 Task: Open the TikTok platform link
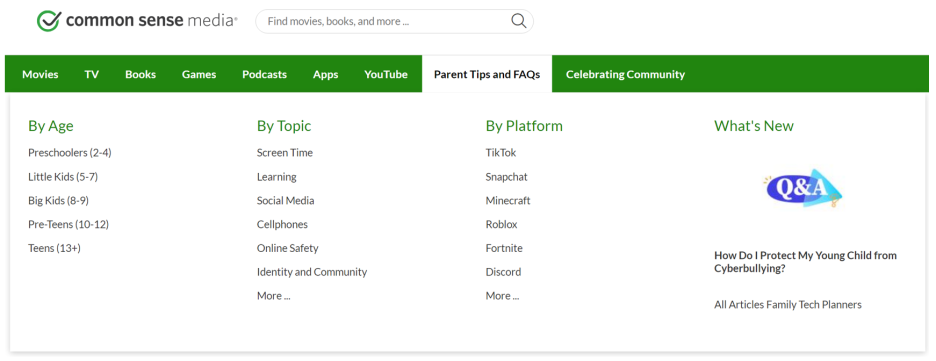(x=501, y=153)
